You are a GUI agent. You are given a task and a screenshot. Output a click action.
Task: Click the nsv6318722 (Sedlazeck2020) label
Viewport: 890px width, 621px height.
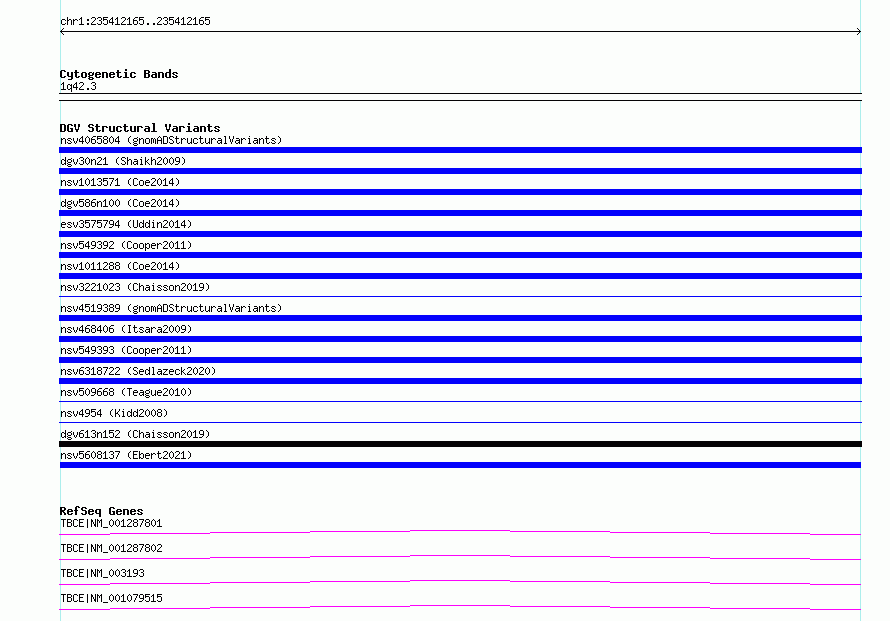[138, 371]
